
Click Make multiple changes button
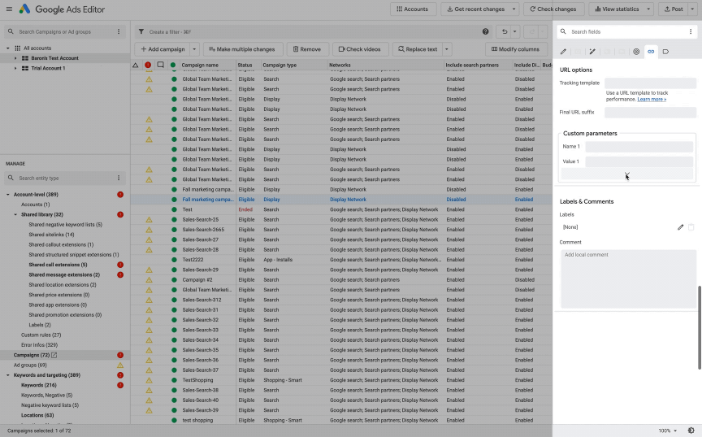coord(242,49)
